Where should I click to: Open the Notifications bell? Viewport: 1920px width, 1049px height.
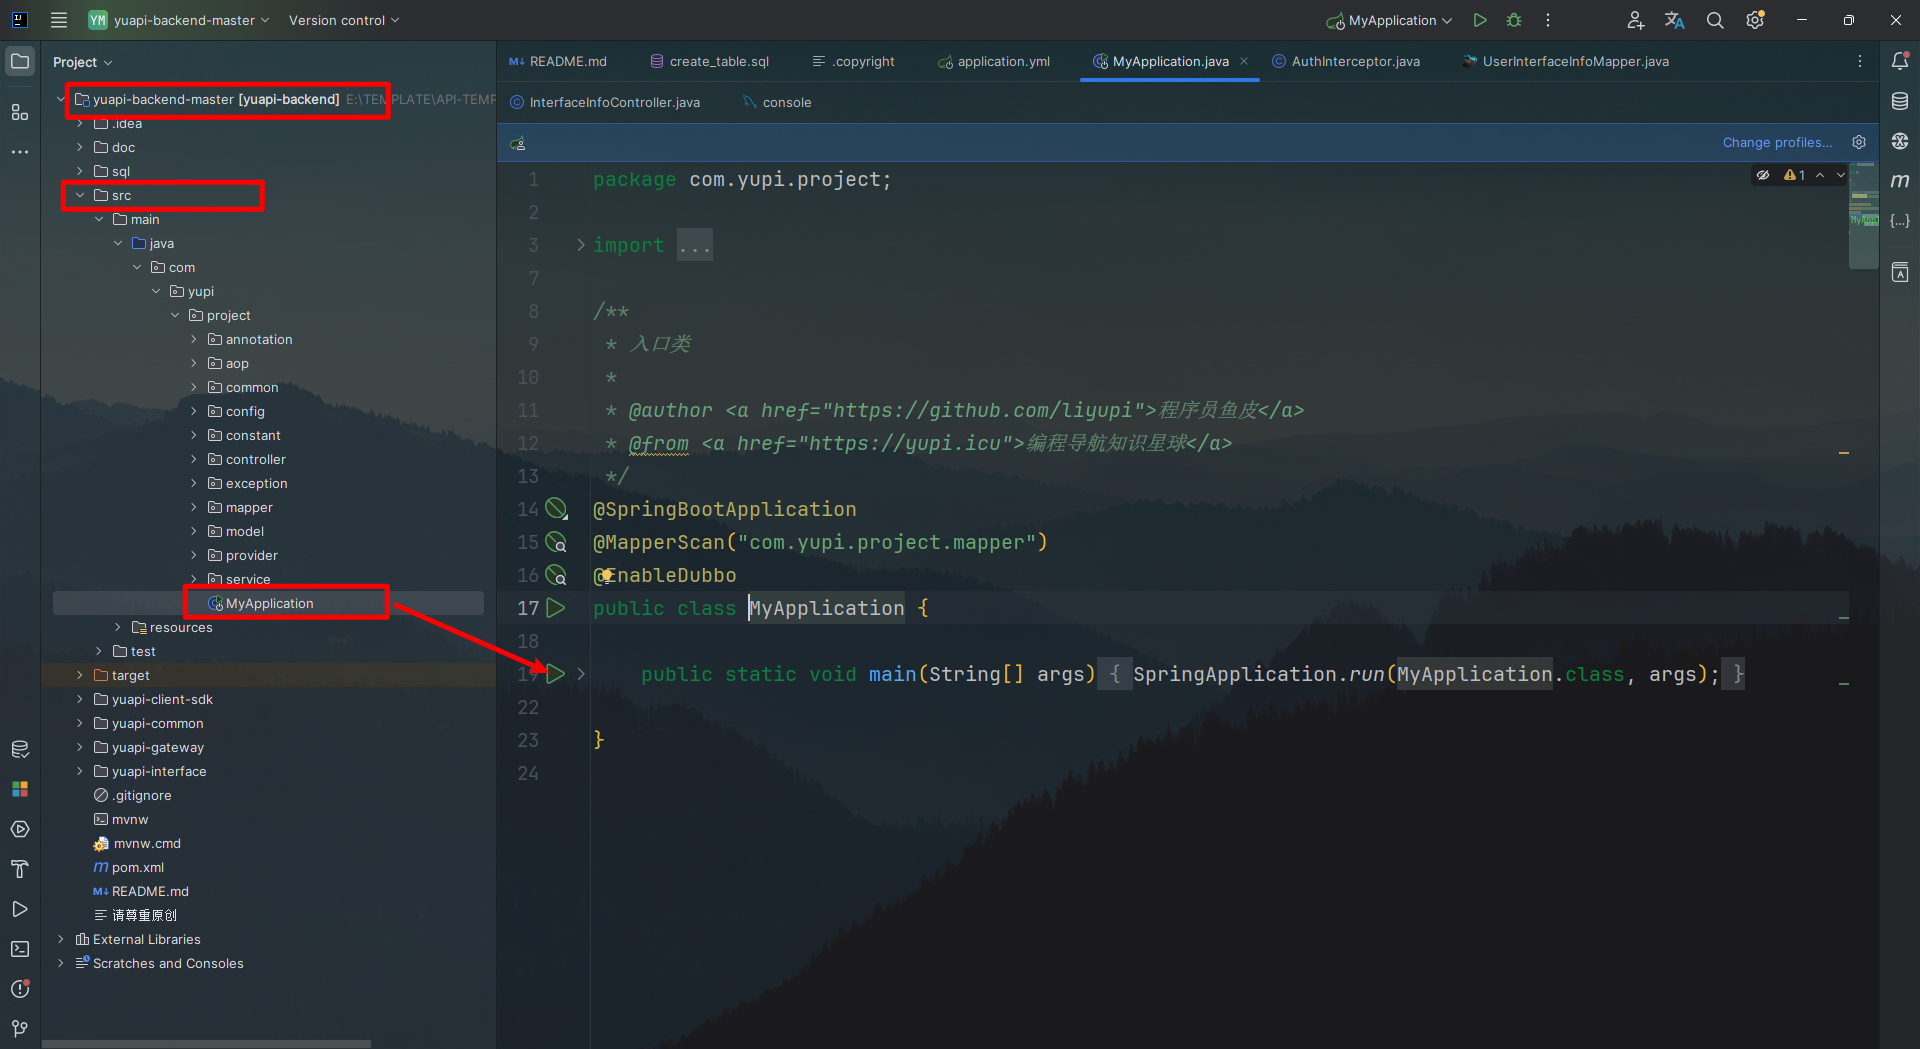pos(1900,61)
